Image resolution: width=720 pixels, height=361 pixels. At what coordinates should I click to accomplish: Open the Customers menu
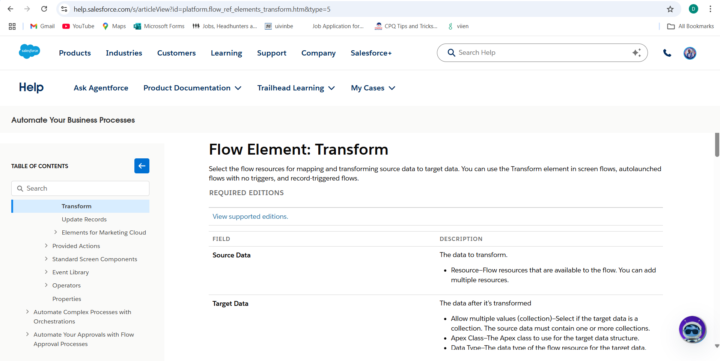(176, 53)
